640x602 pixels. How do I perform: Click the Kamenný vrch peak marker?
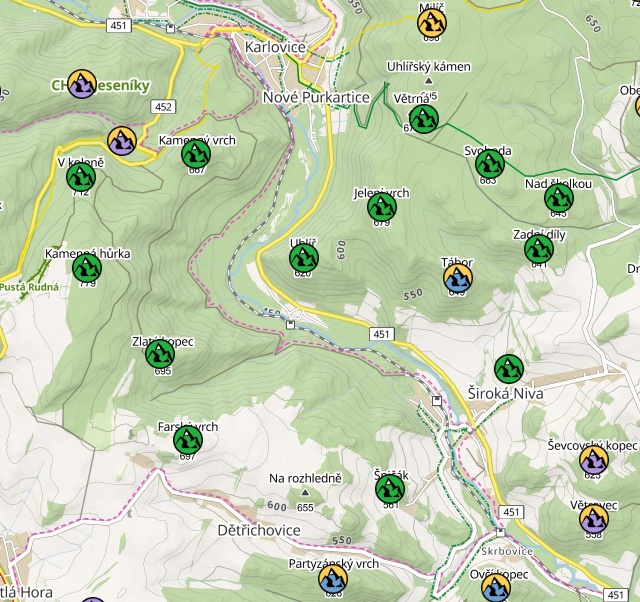196,154
